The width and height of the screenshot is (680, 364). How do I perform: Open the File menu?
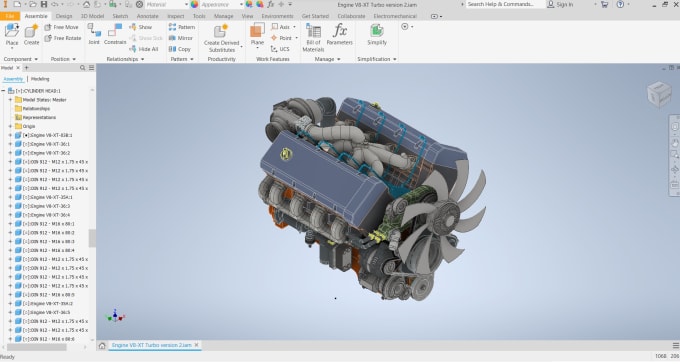click(x=10, y=16)
